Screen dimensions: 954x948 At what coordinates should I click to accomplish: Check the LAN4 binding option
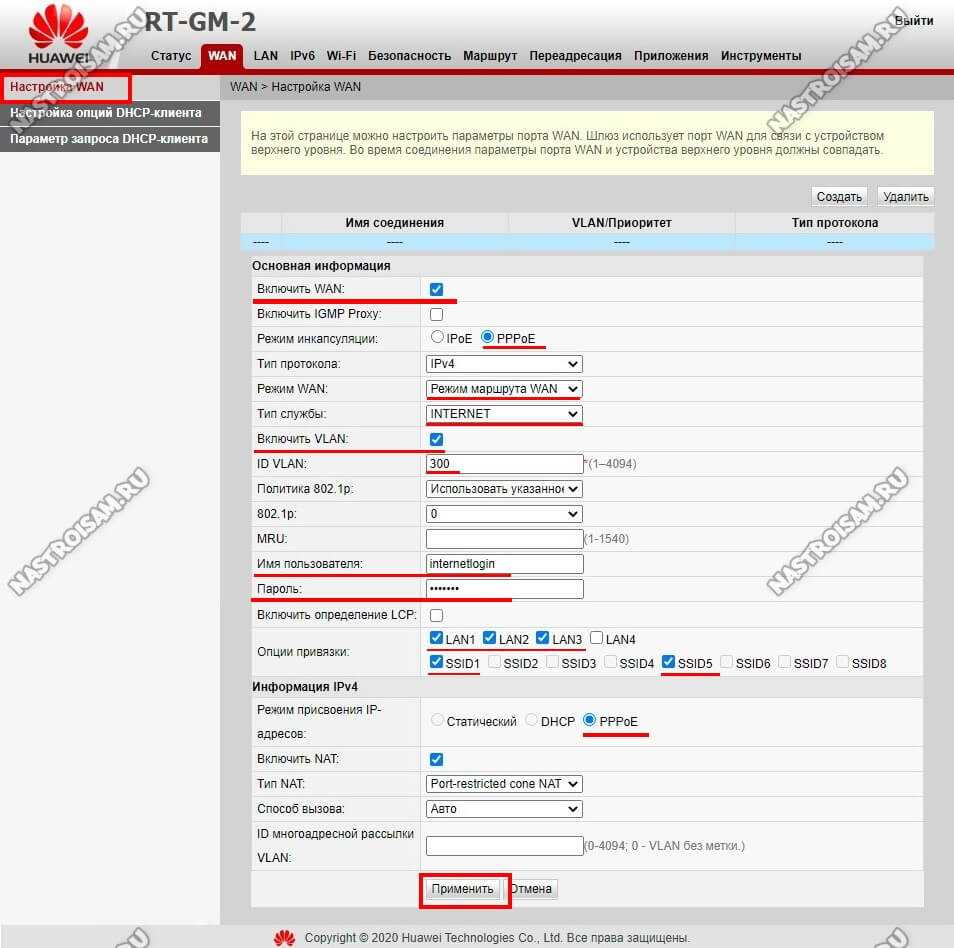tap(597, 638)
